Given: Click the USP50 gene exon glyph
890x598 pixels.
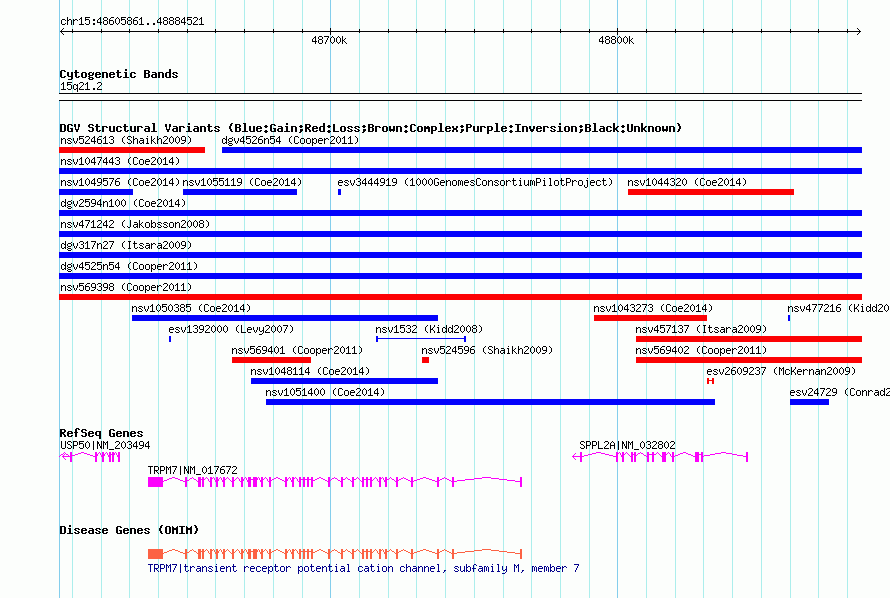Looking at the screenshot, I should click(x=90, y=457).
